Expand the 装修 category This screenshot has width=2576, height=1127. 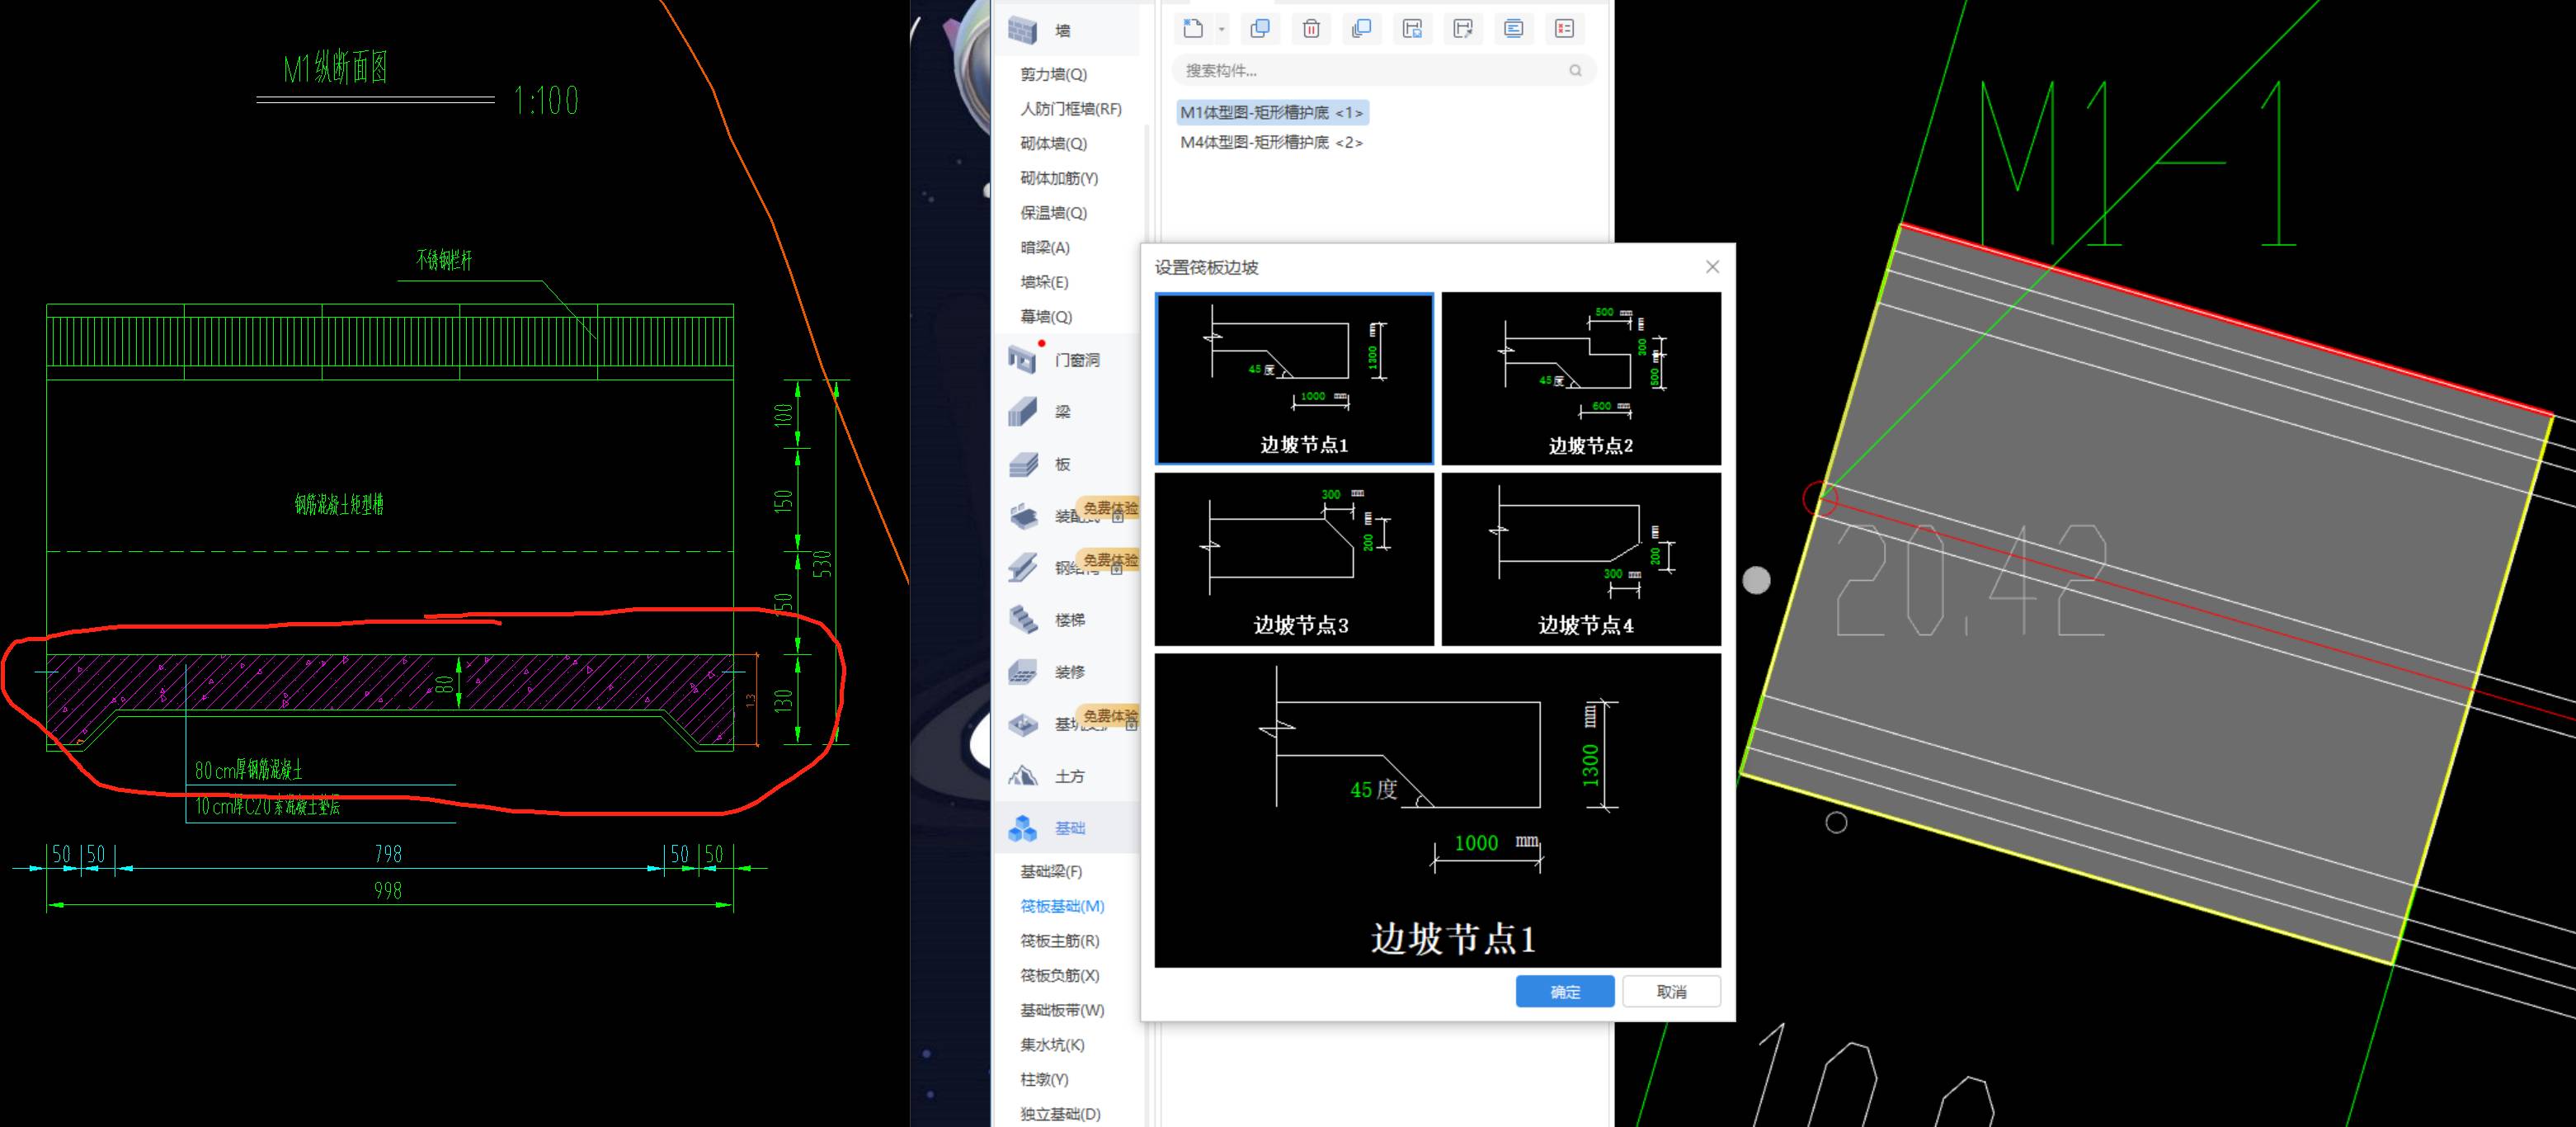pyautogui.click(x=1070, y=672)
